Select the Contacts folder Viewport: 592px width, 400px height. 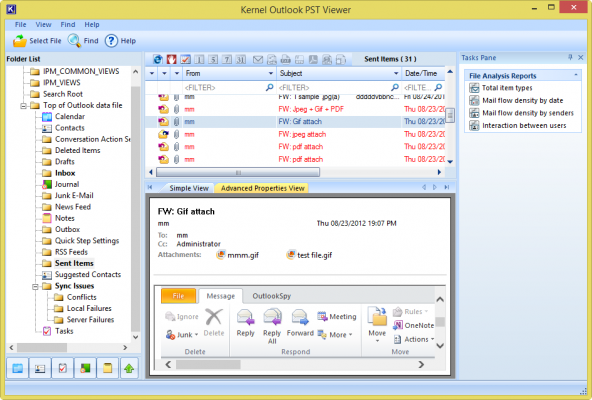click(69, 128)
